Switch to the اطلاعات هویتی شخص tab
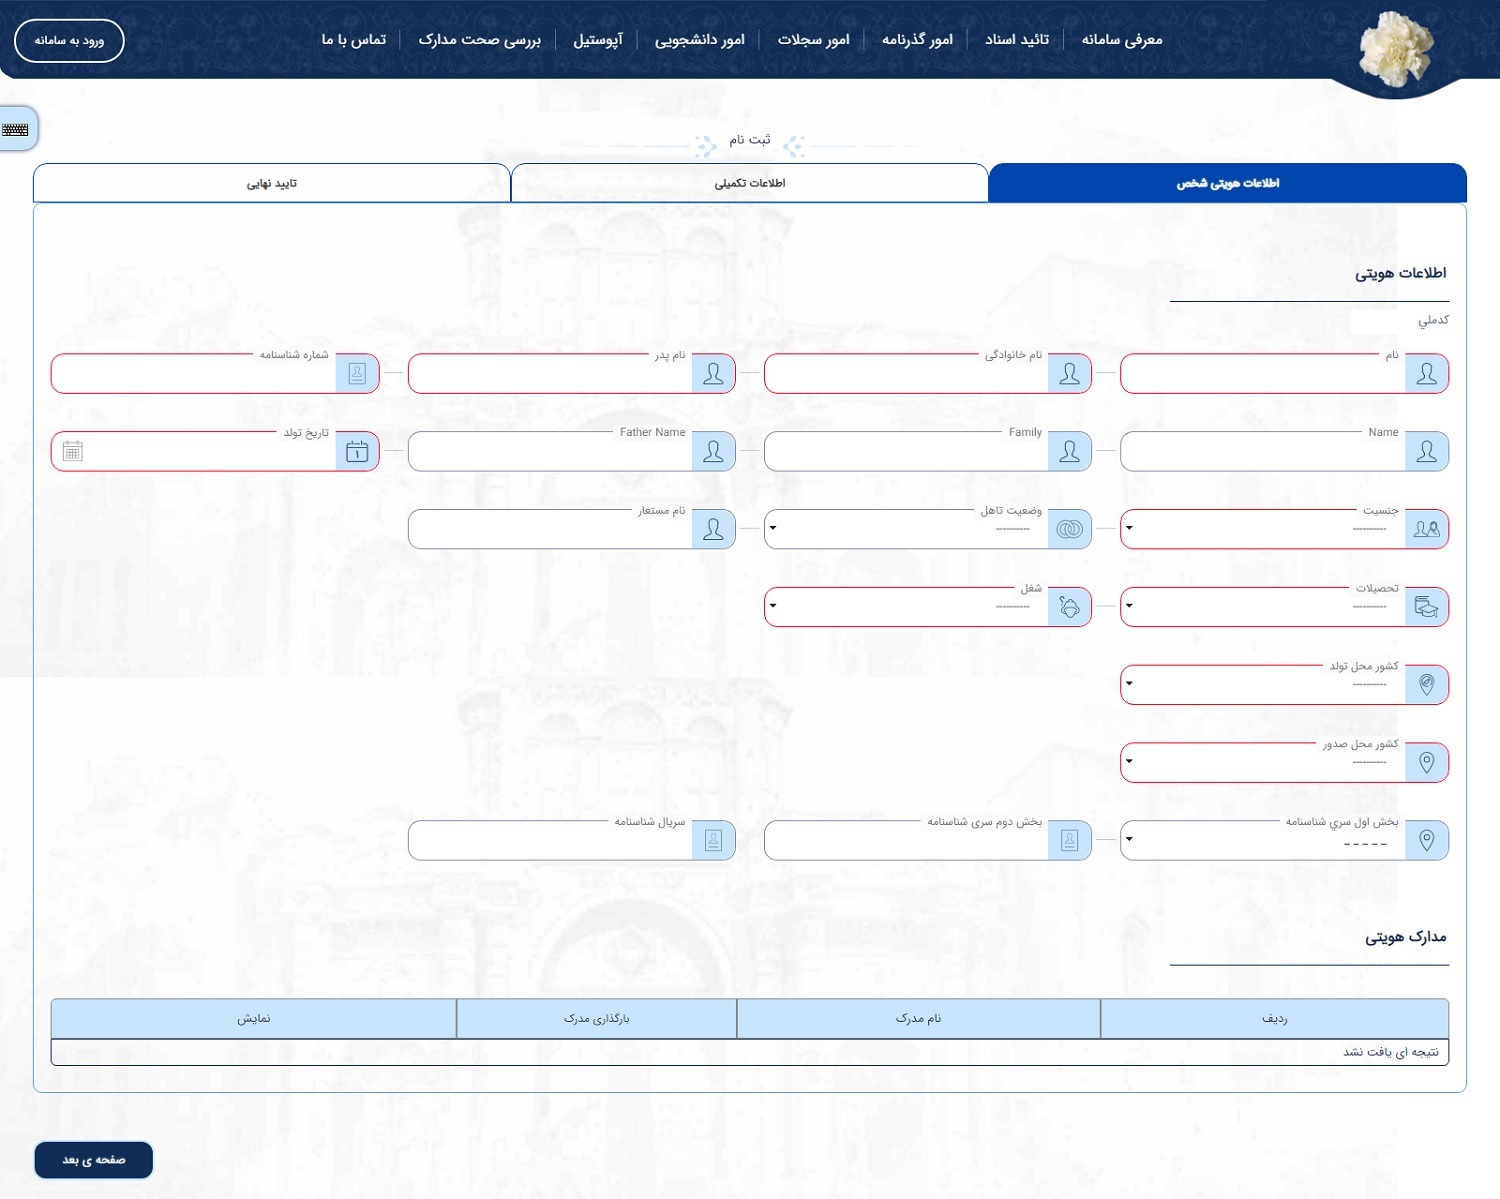 1227,183
